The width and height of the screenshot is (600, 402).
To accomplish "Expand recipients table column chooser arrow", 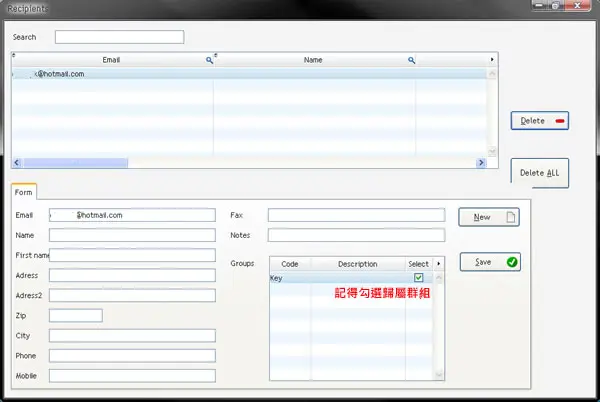I will [x=492, y=60].
